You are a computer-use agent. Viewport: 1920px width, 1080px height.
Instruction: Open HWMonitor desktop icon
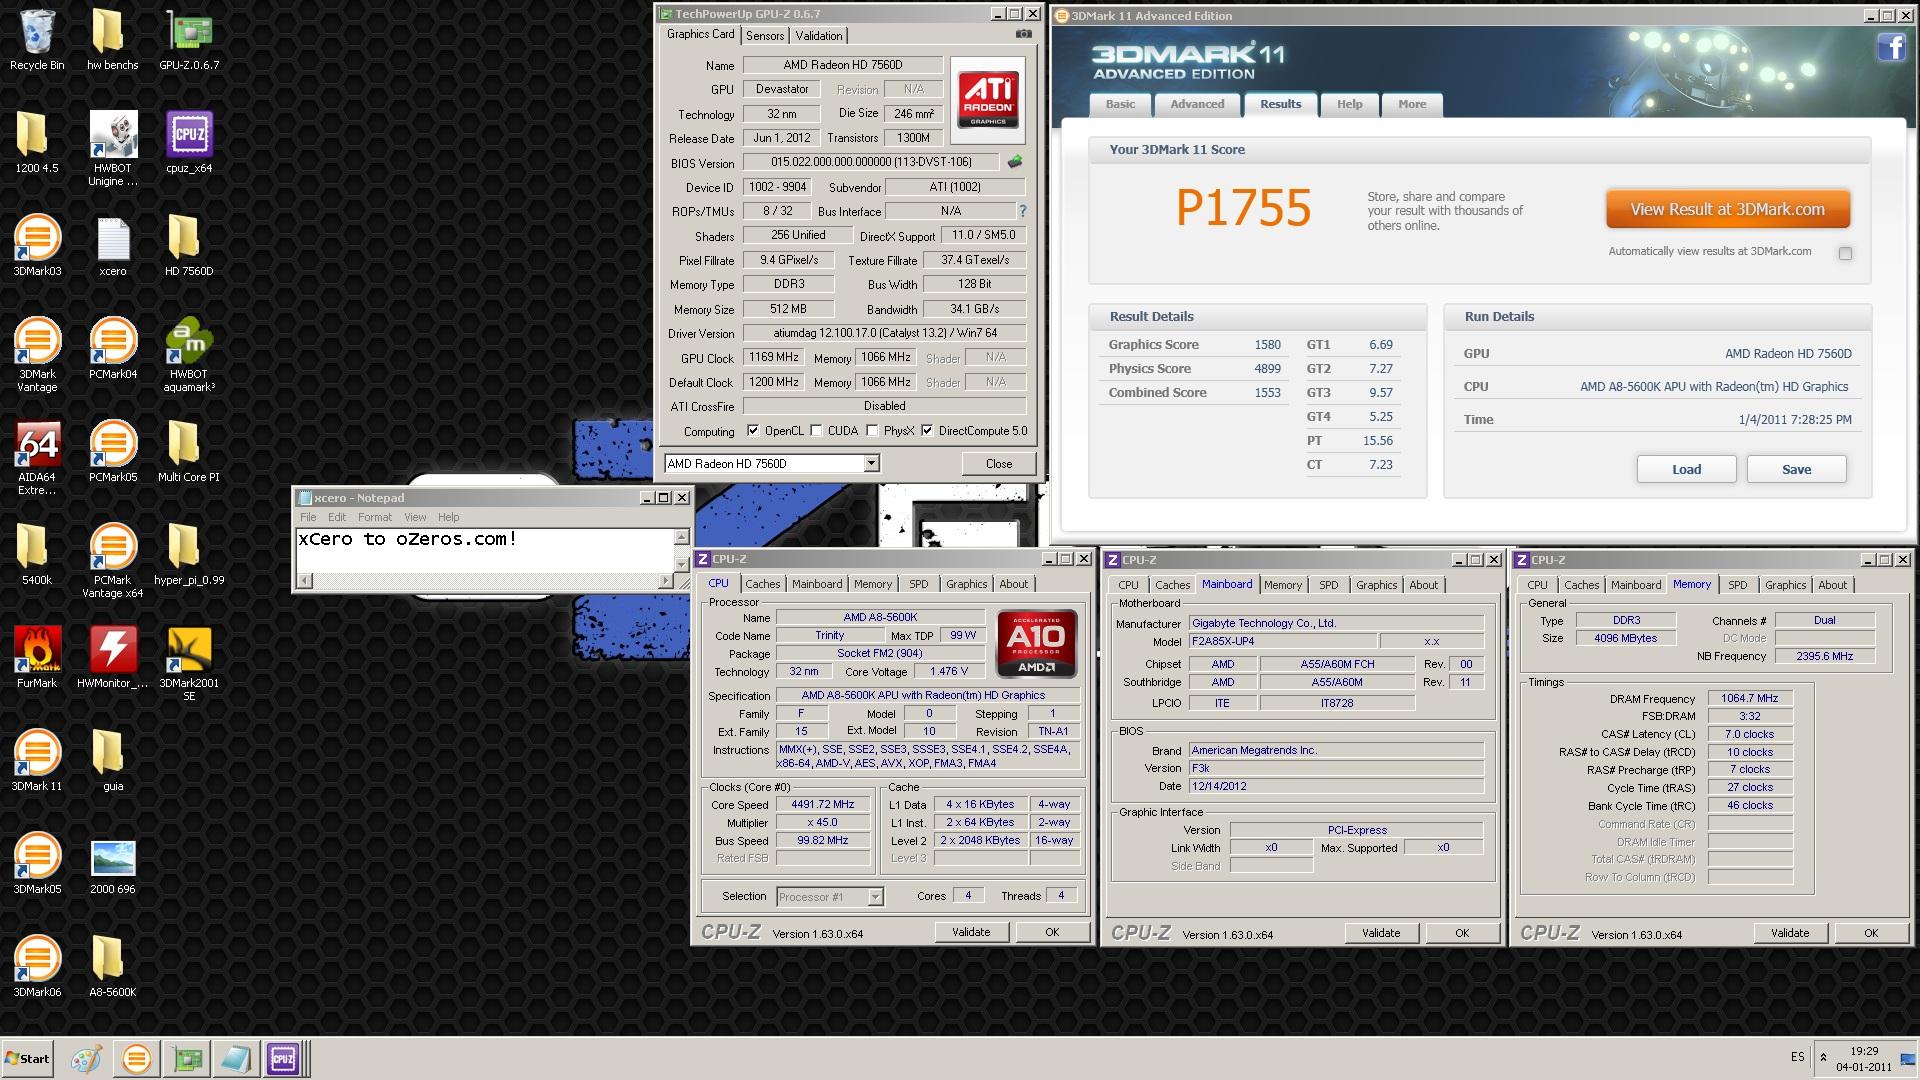coord(113,658)
